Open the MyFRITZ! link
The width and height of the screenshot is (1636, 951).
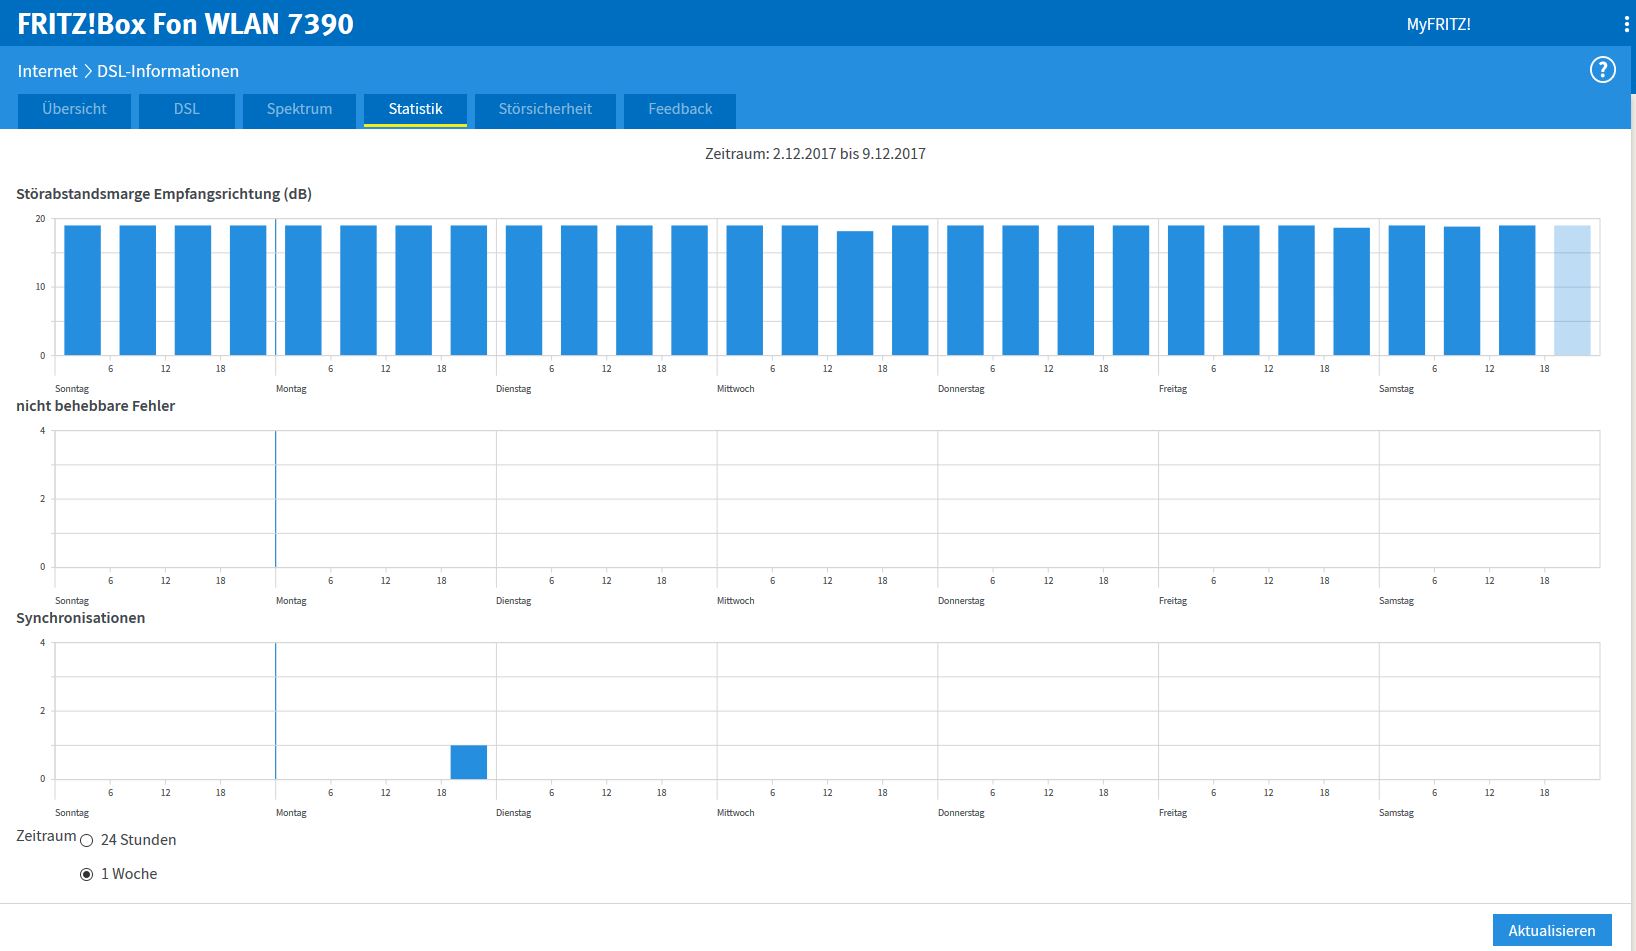(1438, 24)
